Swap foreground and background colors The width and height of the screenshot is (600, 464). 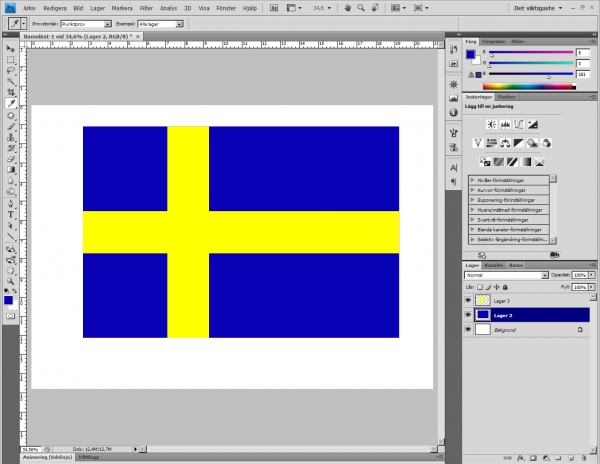tap(15, 291)
